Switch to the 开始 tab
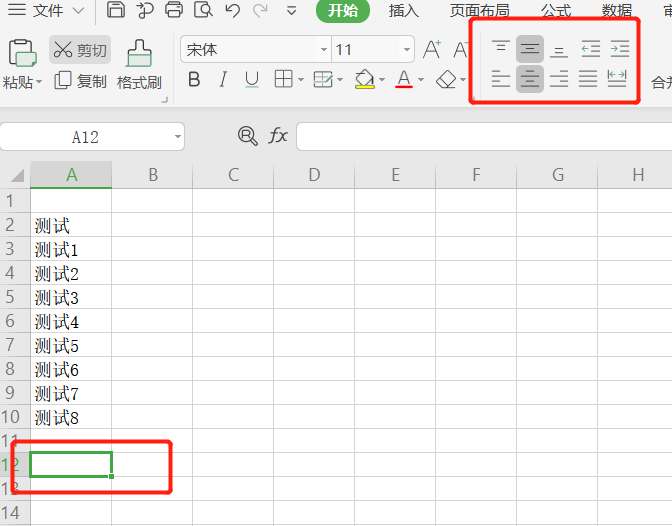 pyautogui.click(x=342, y=10)
